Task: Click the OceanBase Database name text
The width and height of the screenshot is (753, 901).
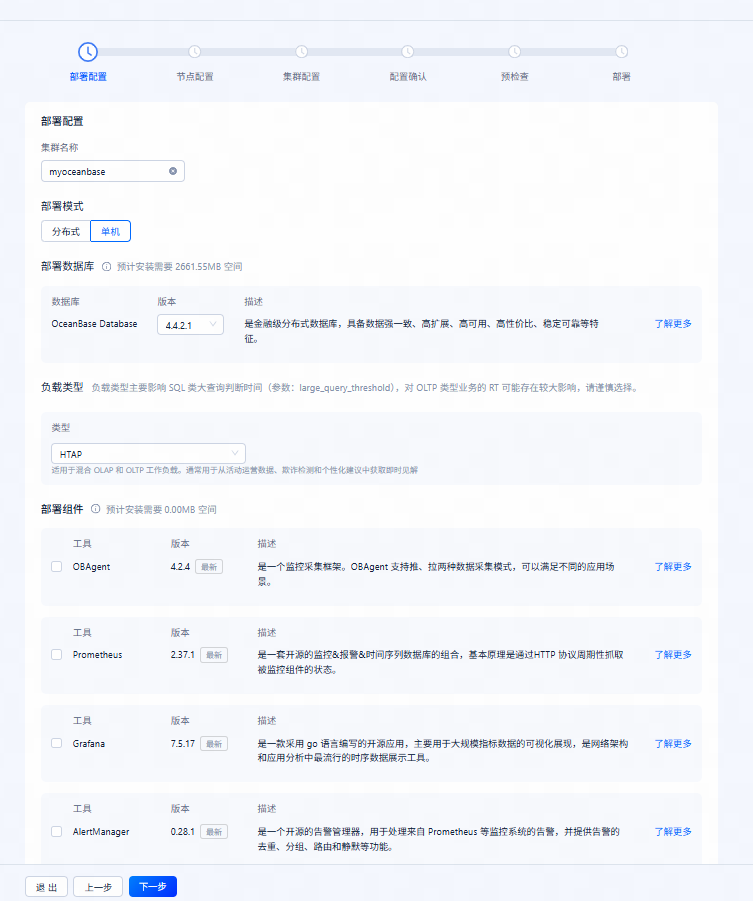Action: coord(94,324)
